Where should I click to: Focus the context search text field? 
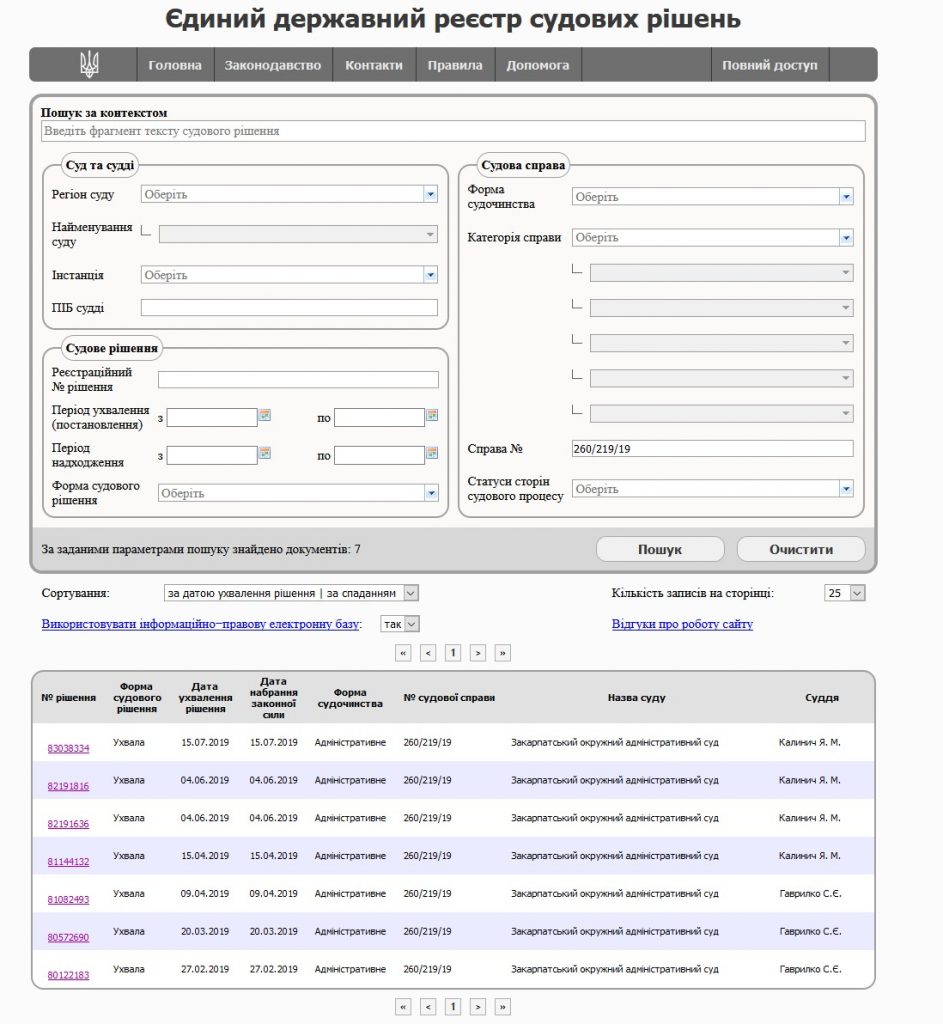[453, 131]
